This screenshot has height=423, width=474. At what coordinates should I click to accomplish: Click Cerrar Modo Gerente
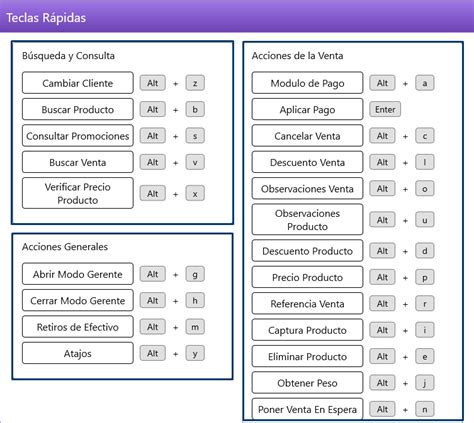click(78, 300)
